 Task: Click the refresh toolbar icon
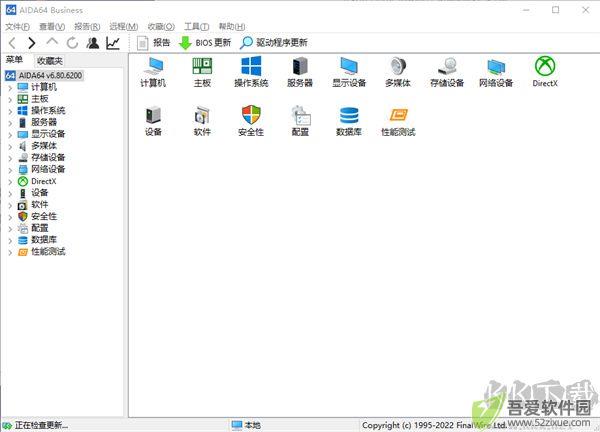[x=72, y=43]
